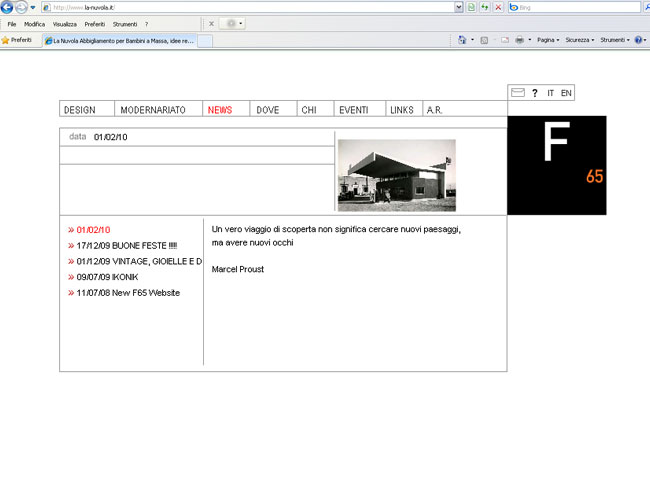
Task: Click the data value 01/02/10 in header
Action: tap(110, 137)
